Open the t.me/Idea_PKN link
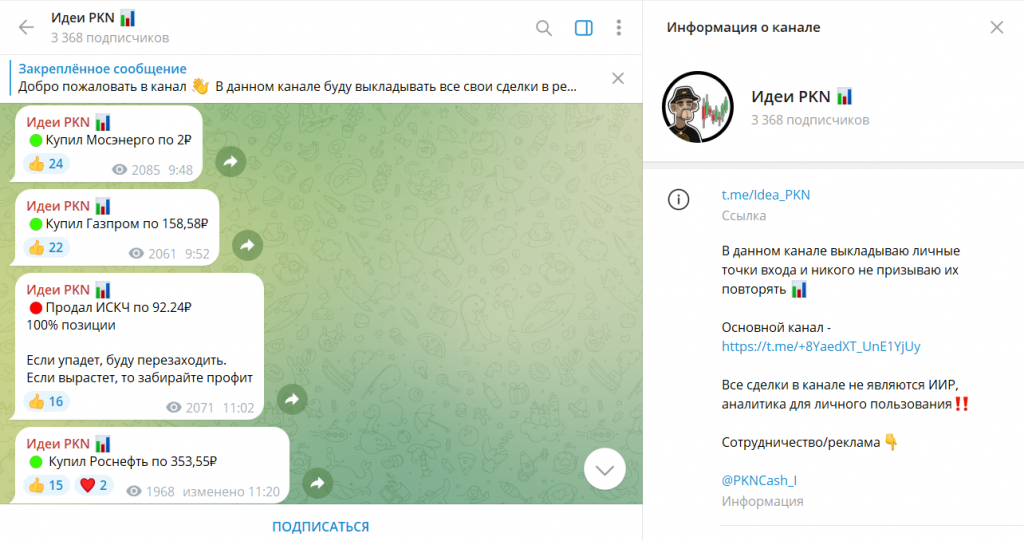1024x541 pixels. (765, 195)
